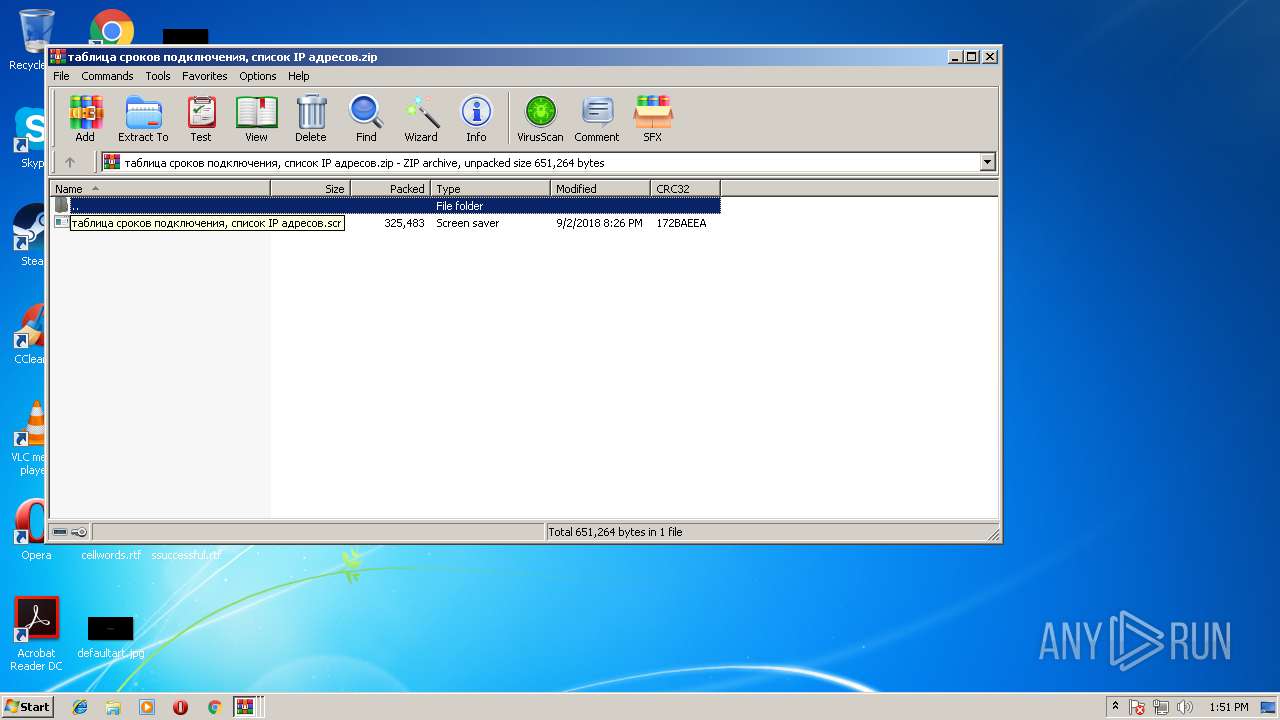Image resolution: width=1280 pixels, height=720 pixels.
Task: Click the WinRAR taskbar button
Action: tap(247, 707)
